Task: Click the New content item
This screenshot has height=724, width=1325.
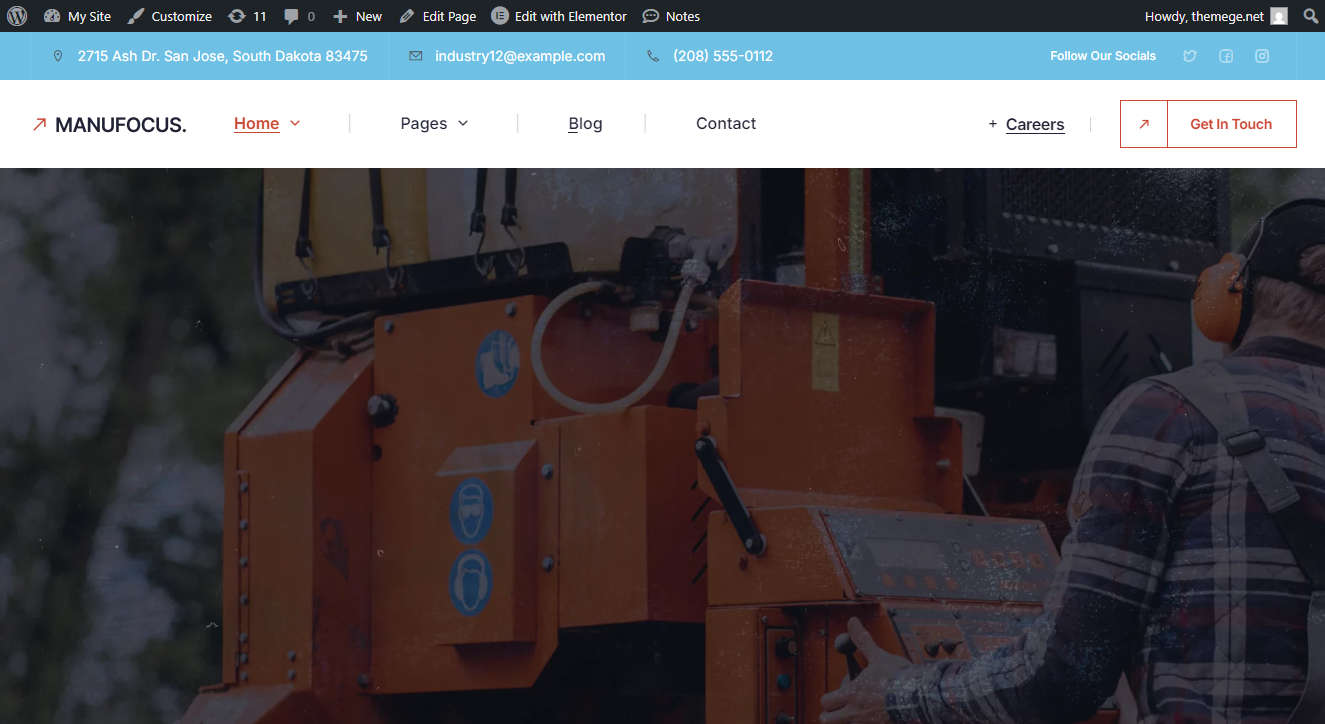Action: click(357, 16)
